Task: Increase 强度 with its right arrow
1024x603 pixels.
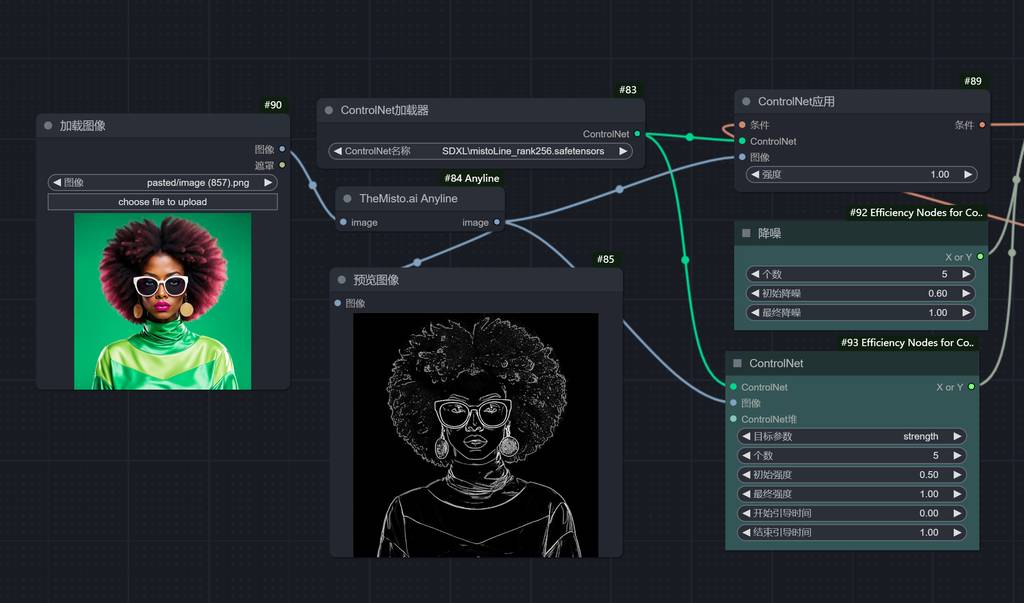Action: [x=967, y=174]
